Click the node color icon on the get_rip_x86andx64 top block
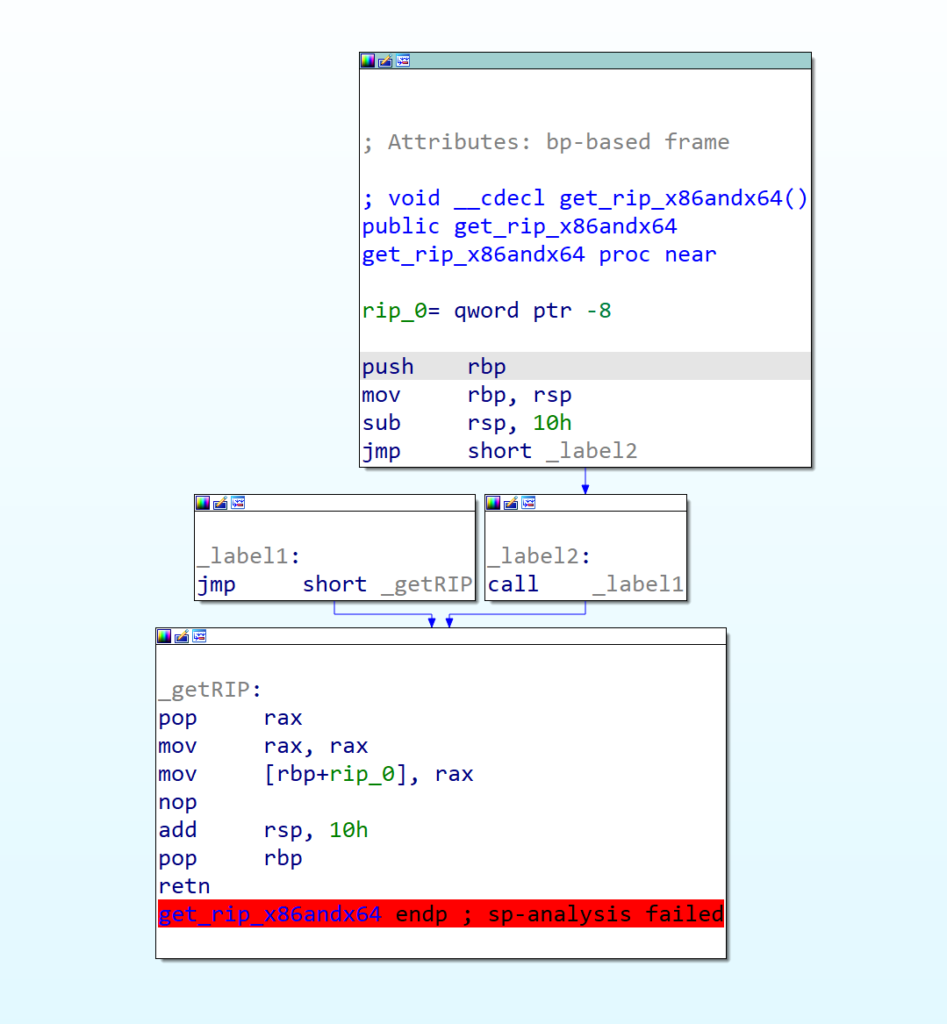This screenshot has width=947, height=1024. (x=368, y=61)
